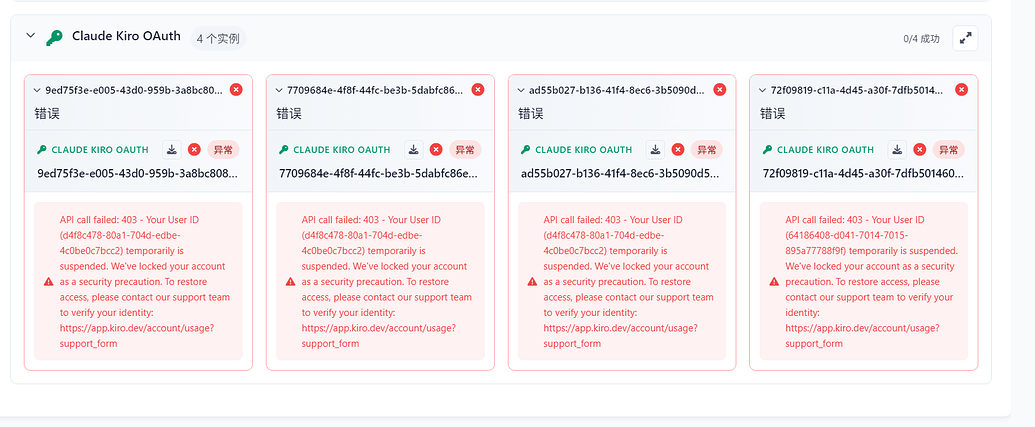
Task: Download credentials for the 9ed75f3e instance
Action: click(x=172, y=150)
